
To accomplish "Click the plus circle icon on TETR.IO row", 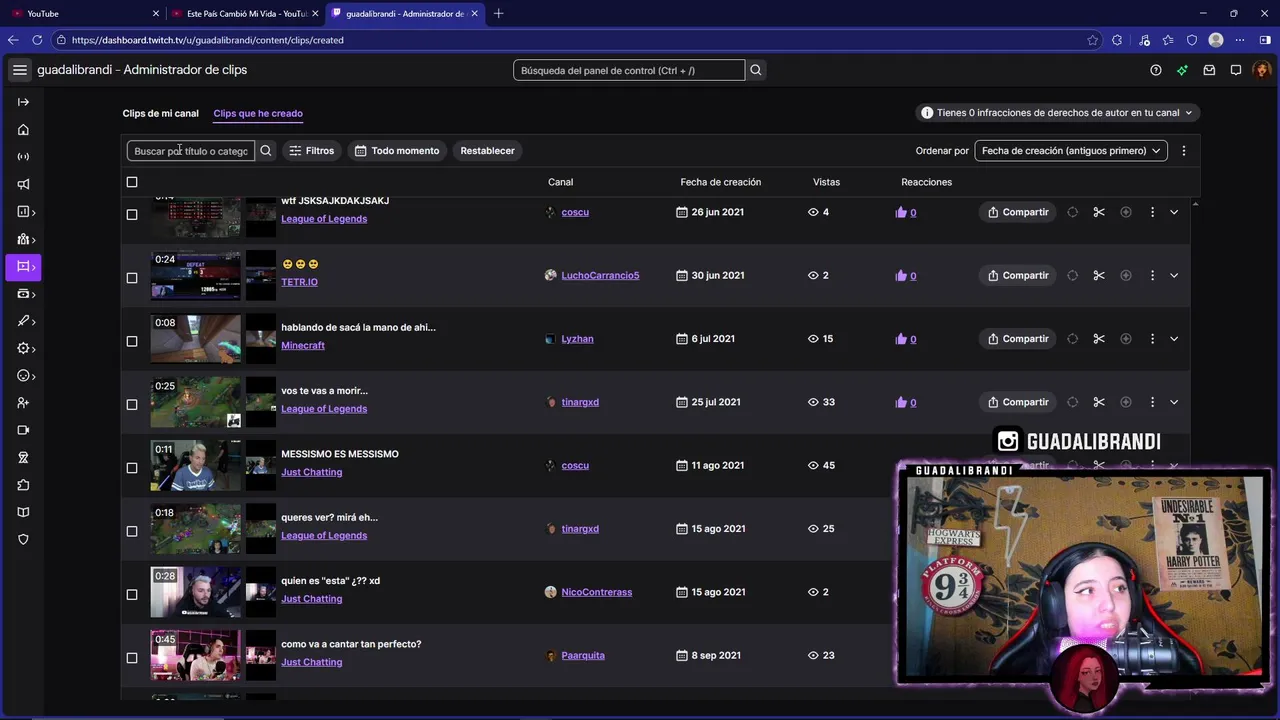I will [1126, 275].
